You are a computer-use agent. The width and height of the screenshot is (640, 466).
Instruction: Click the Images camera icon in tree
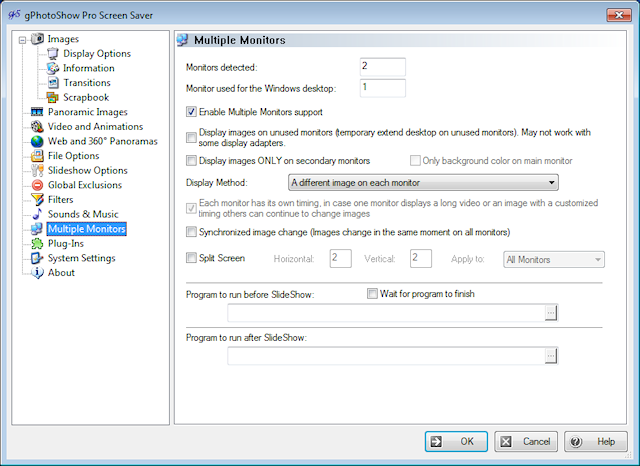[x=37, y=39]
